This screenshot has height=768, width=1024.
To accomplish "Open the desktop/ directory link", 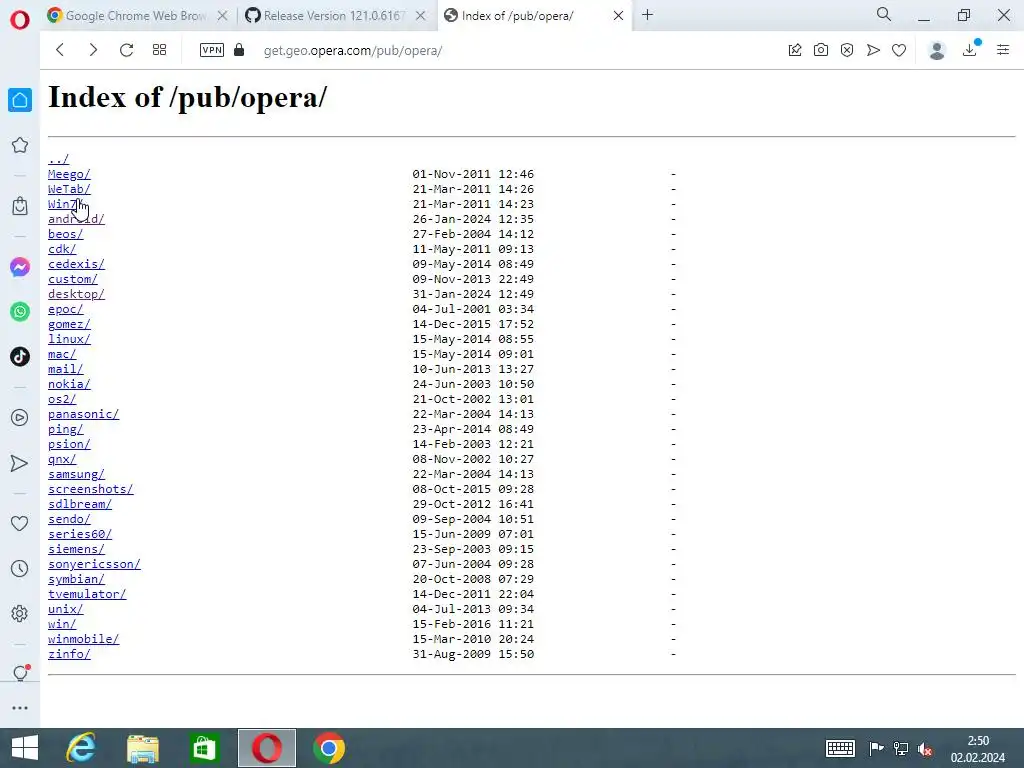I will coord(76,295).
